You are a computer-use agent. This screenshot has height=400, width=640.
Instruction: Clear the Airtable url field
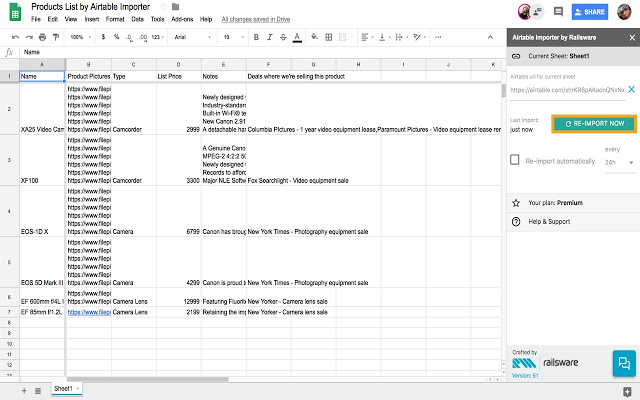[631, 89]
